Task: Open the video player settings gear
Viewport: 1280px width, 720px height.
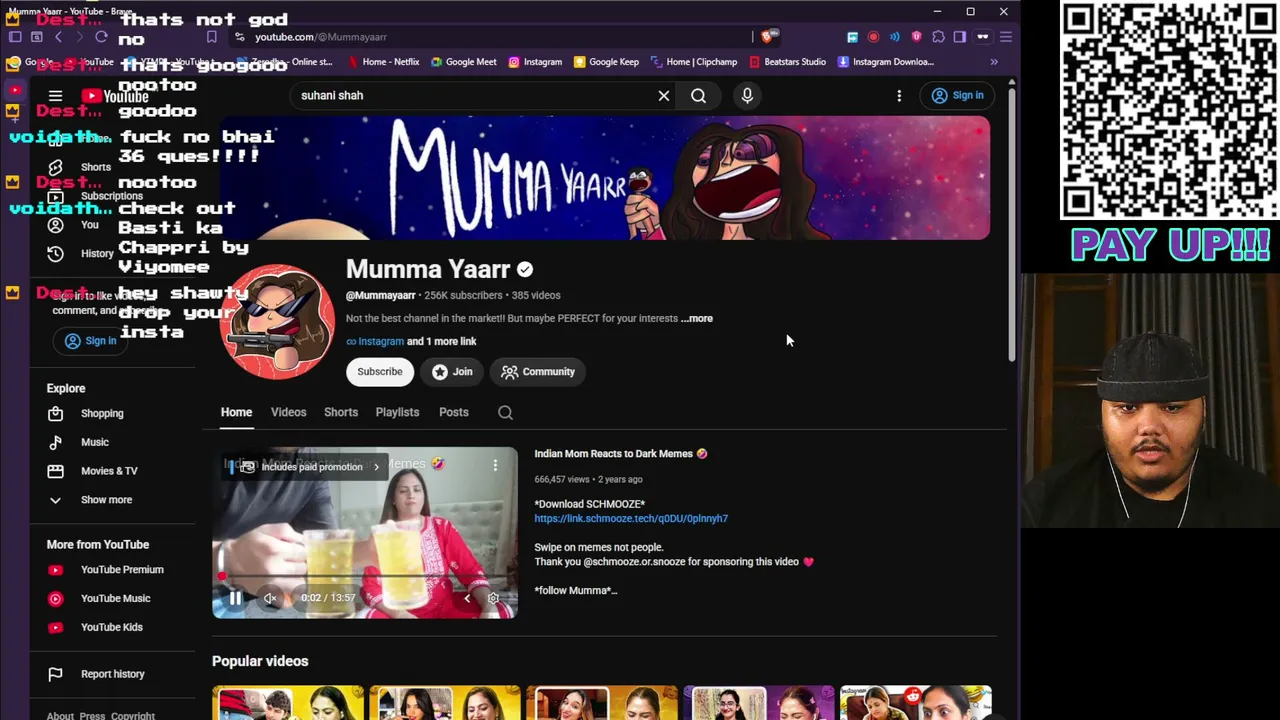Action: (493, 598)
